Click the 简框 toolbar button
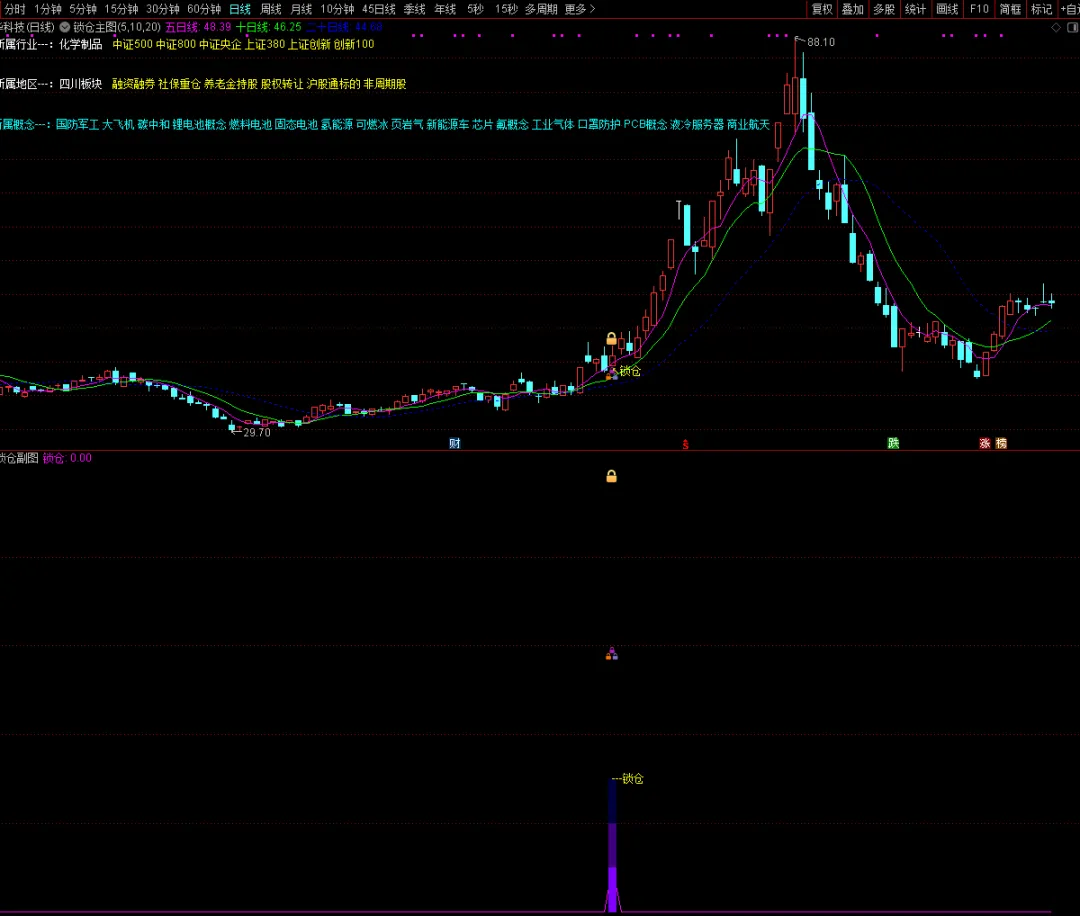Screen dimensions: 1080x916 (x=1010, y=9)
